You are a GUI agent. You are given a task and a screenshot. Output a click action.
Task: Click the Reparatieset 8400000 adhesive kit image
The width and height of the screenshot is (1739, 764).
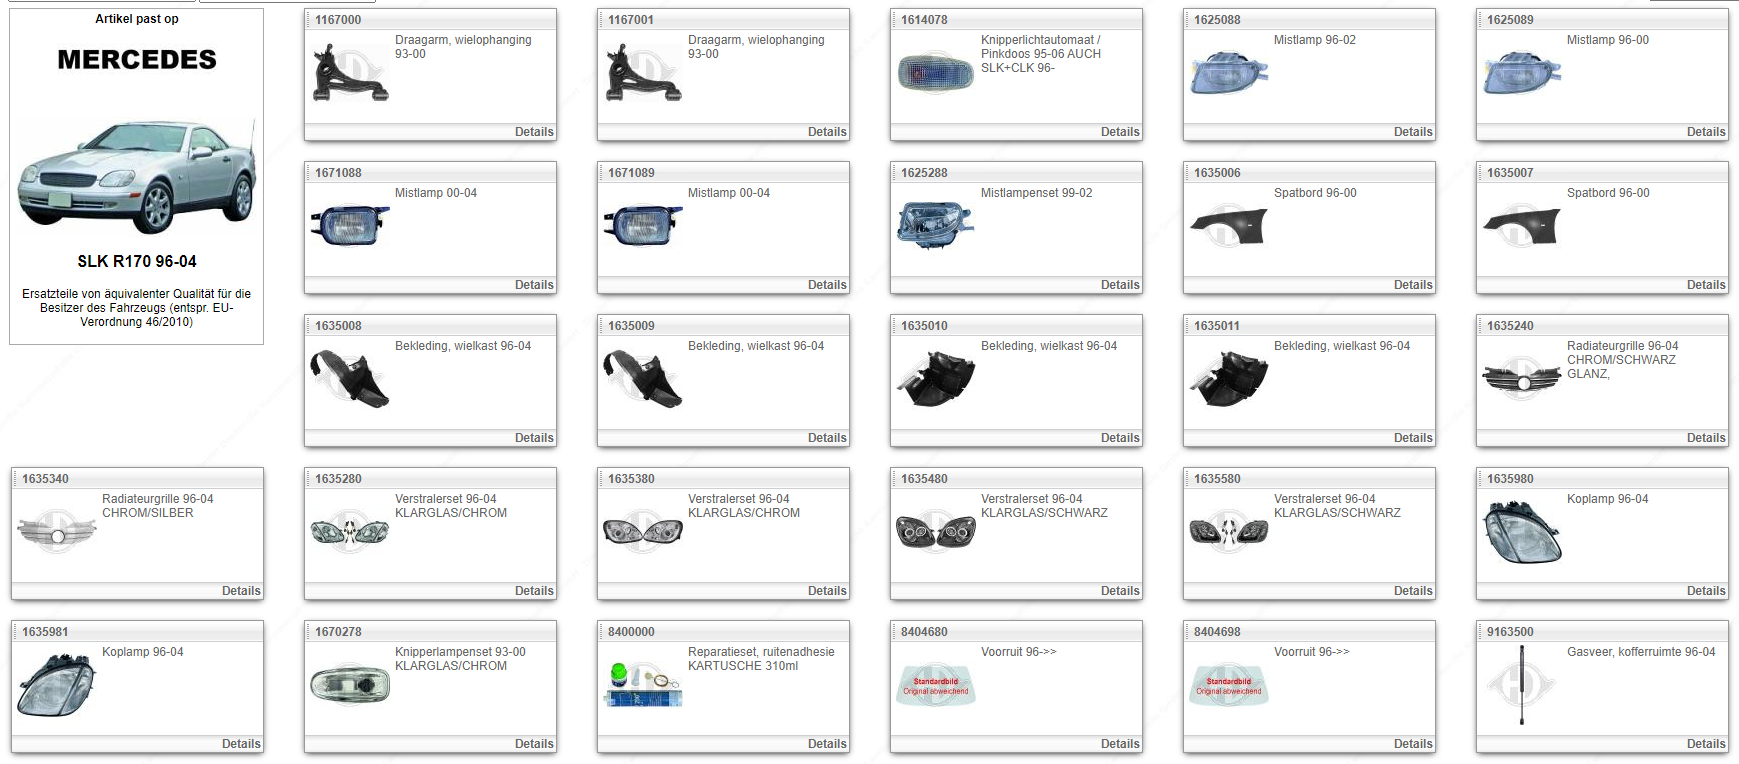(x=642, y=685)
